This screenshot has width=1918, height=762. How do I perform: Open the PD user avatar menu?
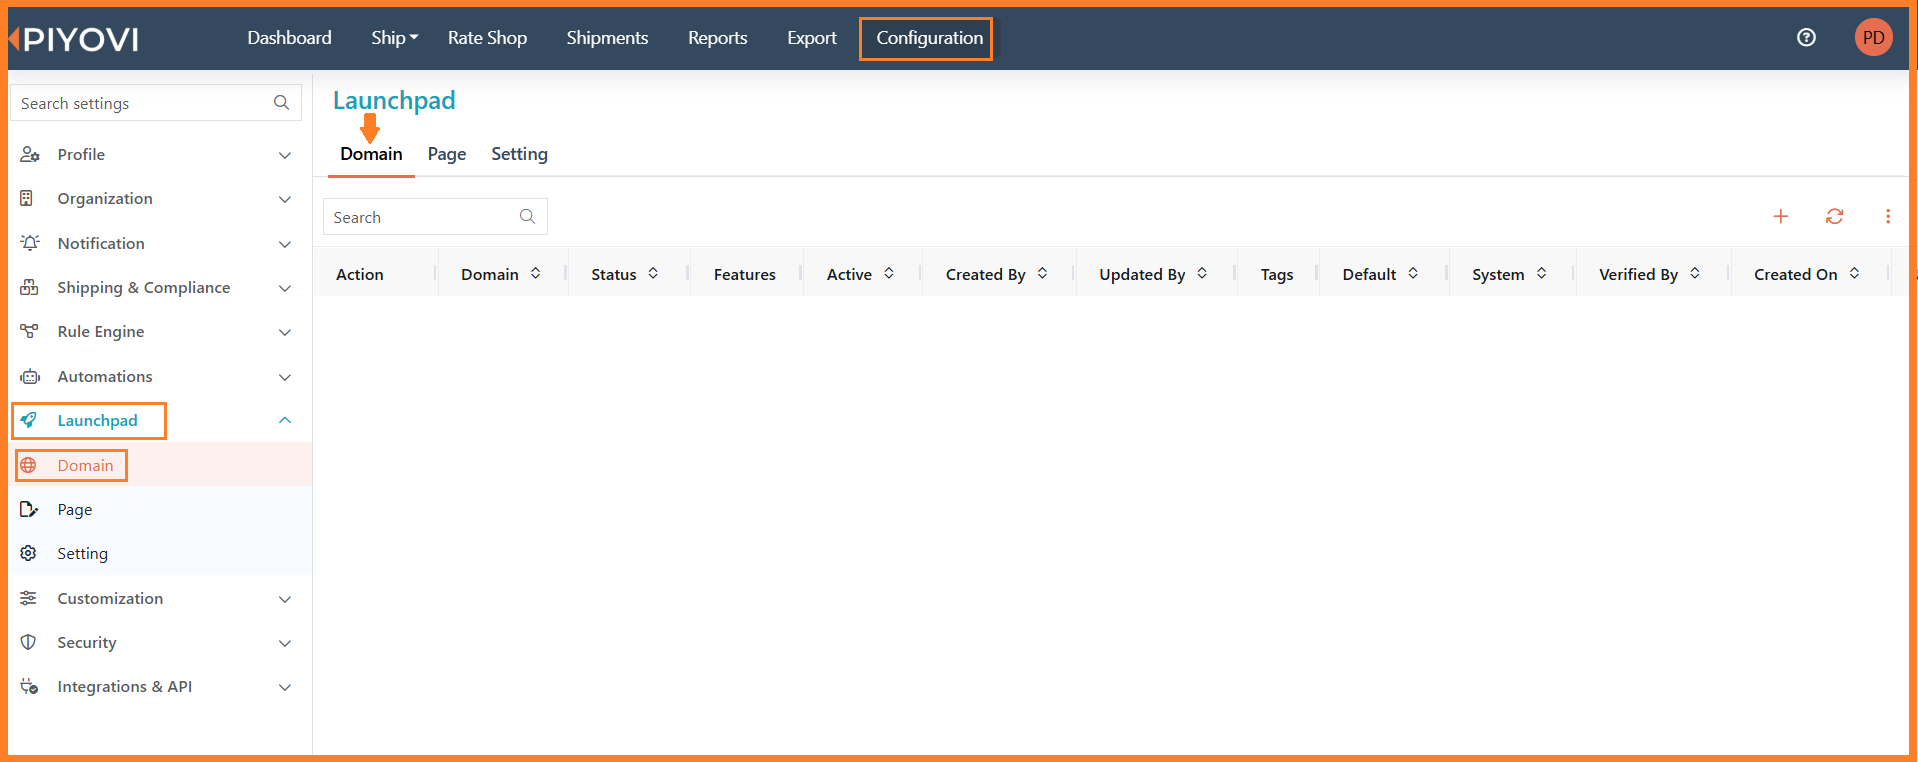tap(1873, 38)
